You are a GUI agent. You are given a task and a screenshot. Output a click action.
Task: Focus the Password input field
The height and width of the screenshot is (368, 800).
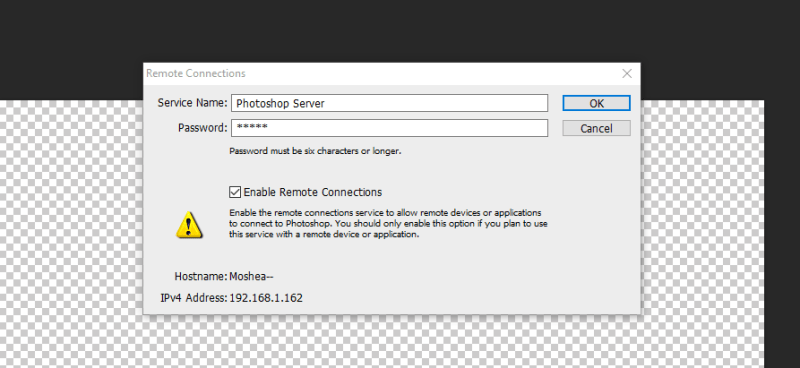point(389,128)
